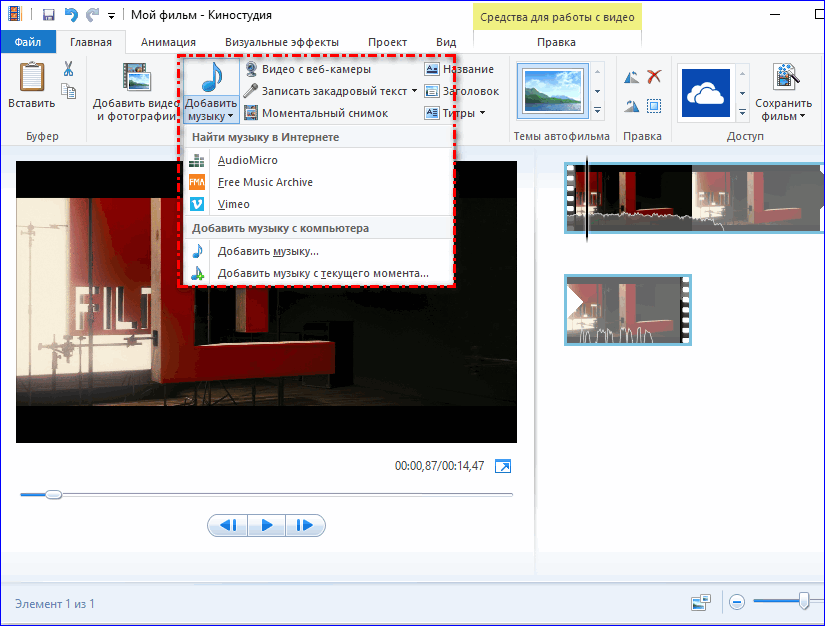Select the second clip thumbnail in storyboard

click(629, 311)
